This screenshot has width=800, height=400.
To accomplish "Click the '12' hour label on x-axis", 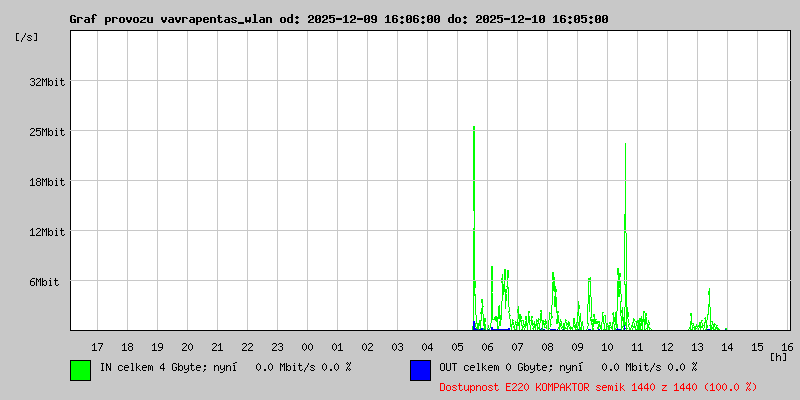I will pyautogui.click(x=667, y=347).
